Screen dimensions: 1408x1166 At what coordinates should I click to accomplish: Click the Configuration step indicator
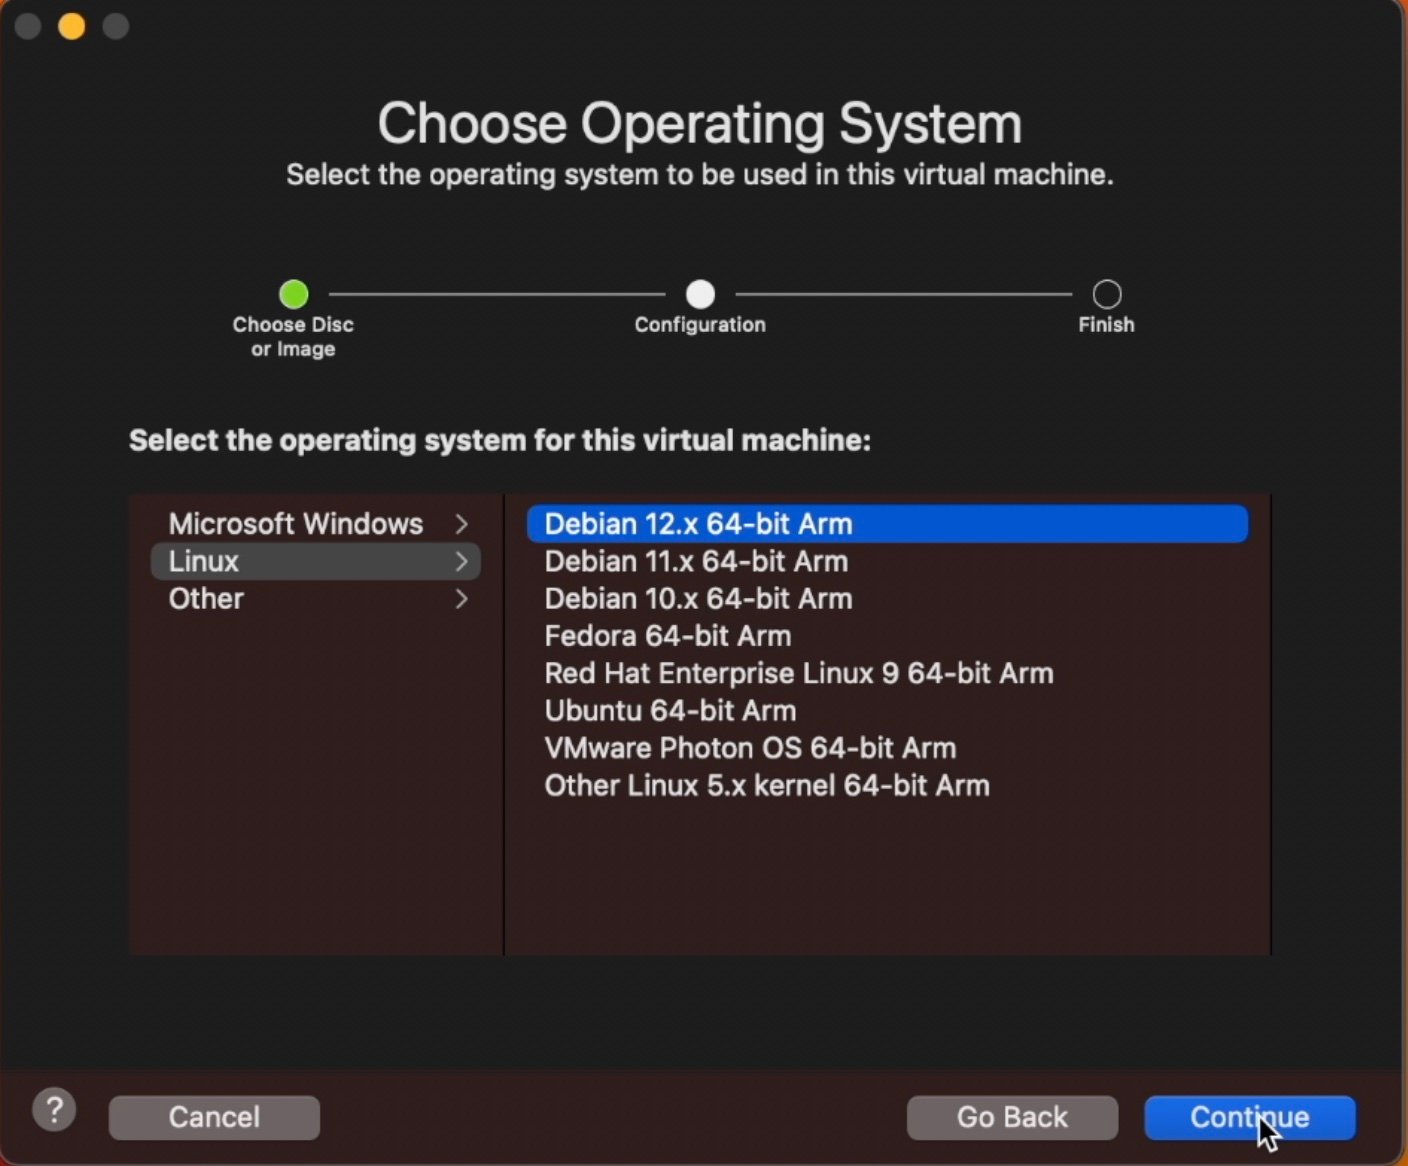(700, 294)
